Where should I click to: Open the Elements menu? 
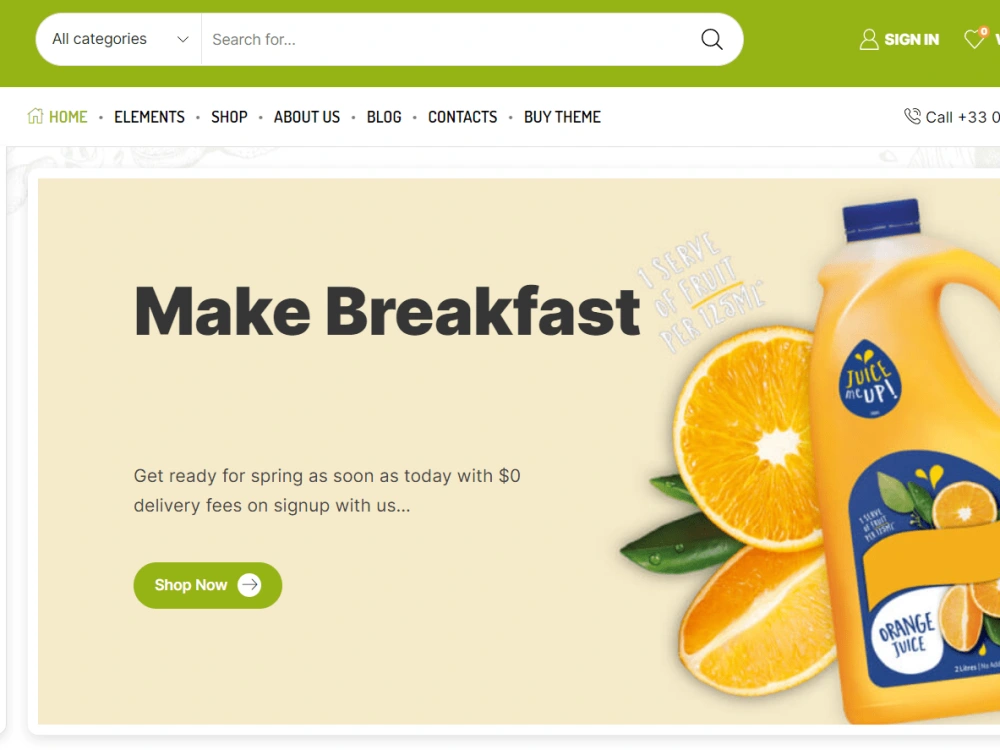tap(149, 117)
